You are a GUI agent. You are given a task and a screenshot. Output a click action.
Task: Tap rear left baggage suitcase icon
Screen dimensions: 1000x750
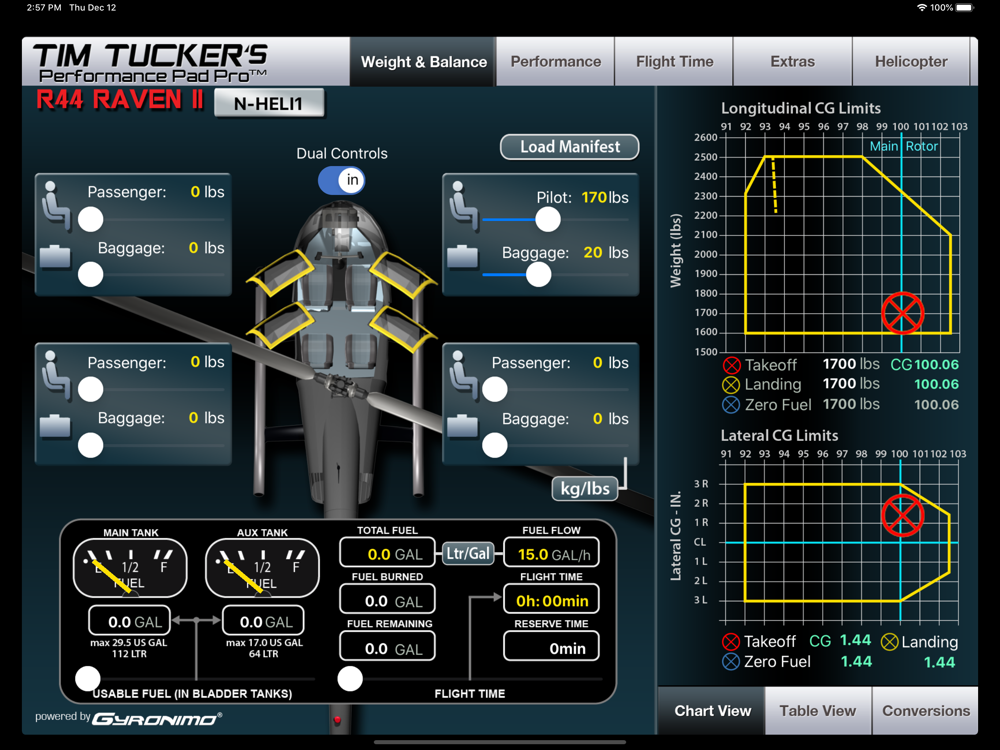tap(55, 427)
